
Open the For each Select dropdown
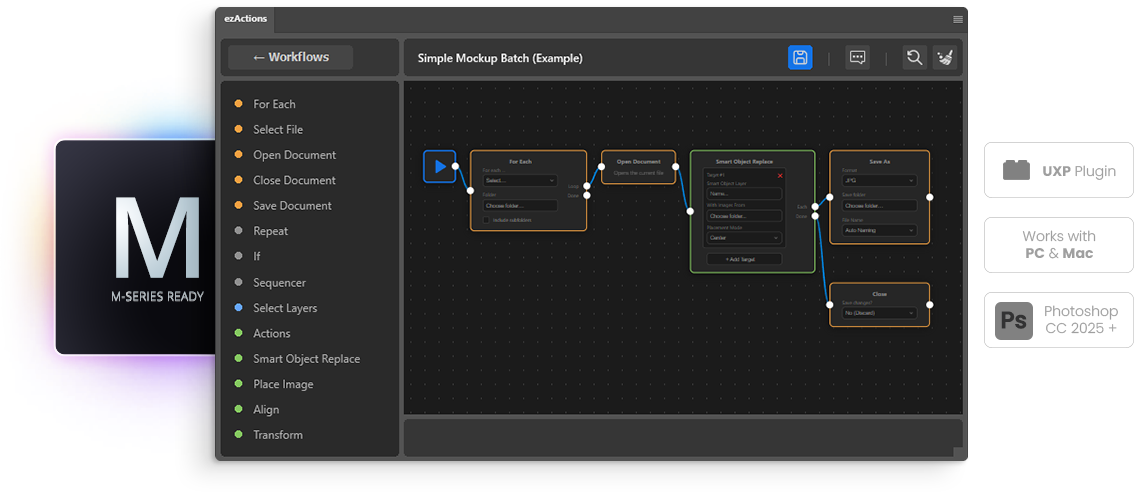click(520, 180)
